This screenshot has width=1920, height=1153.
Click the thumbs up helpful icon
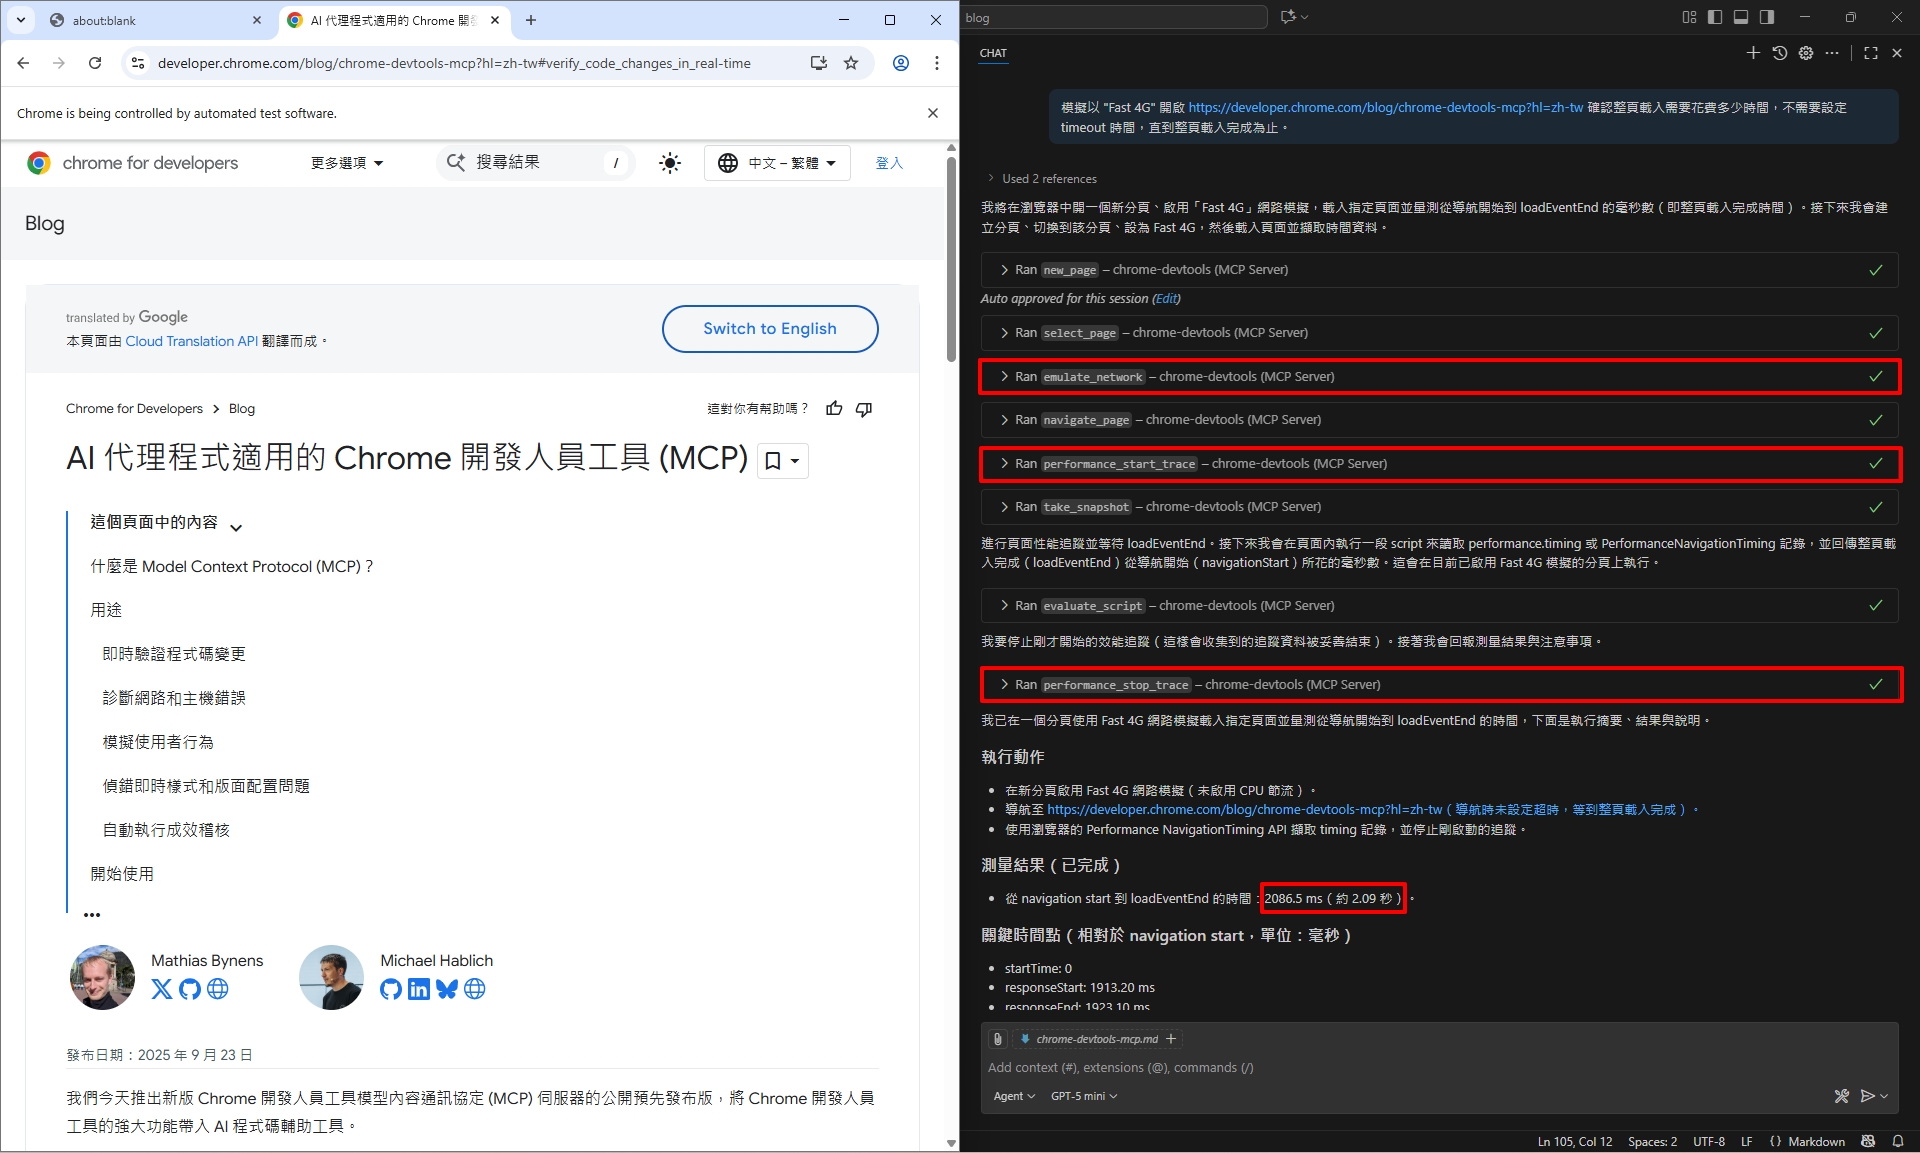[834, 408]
